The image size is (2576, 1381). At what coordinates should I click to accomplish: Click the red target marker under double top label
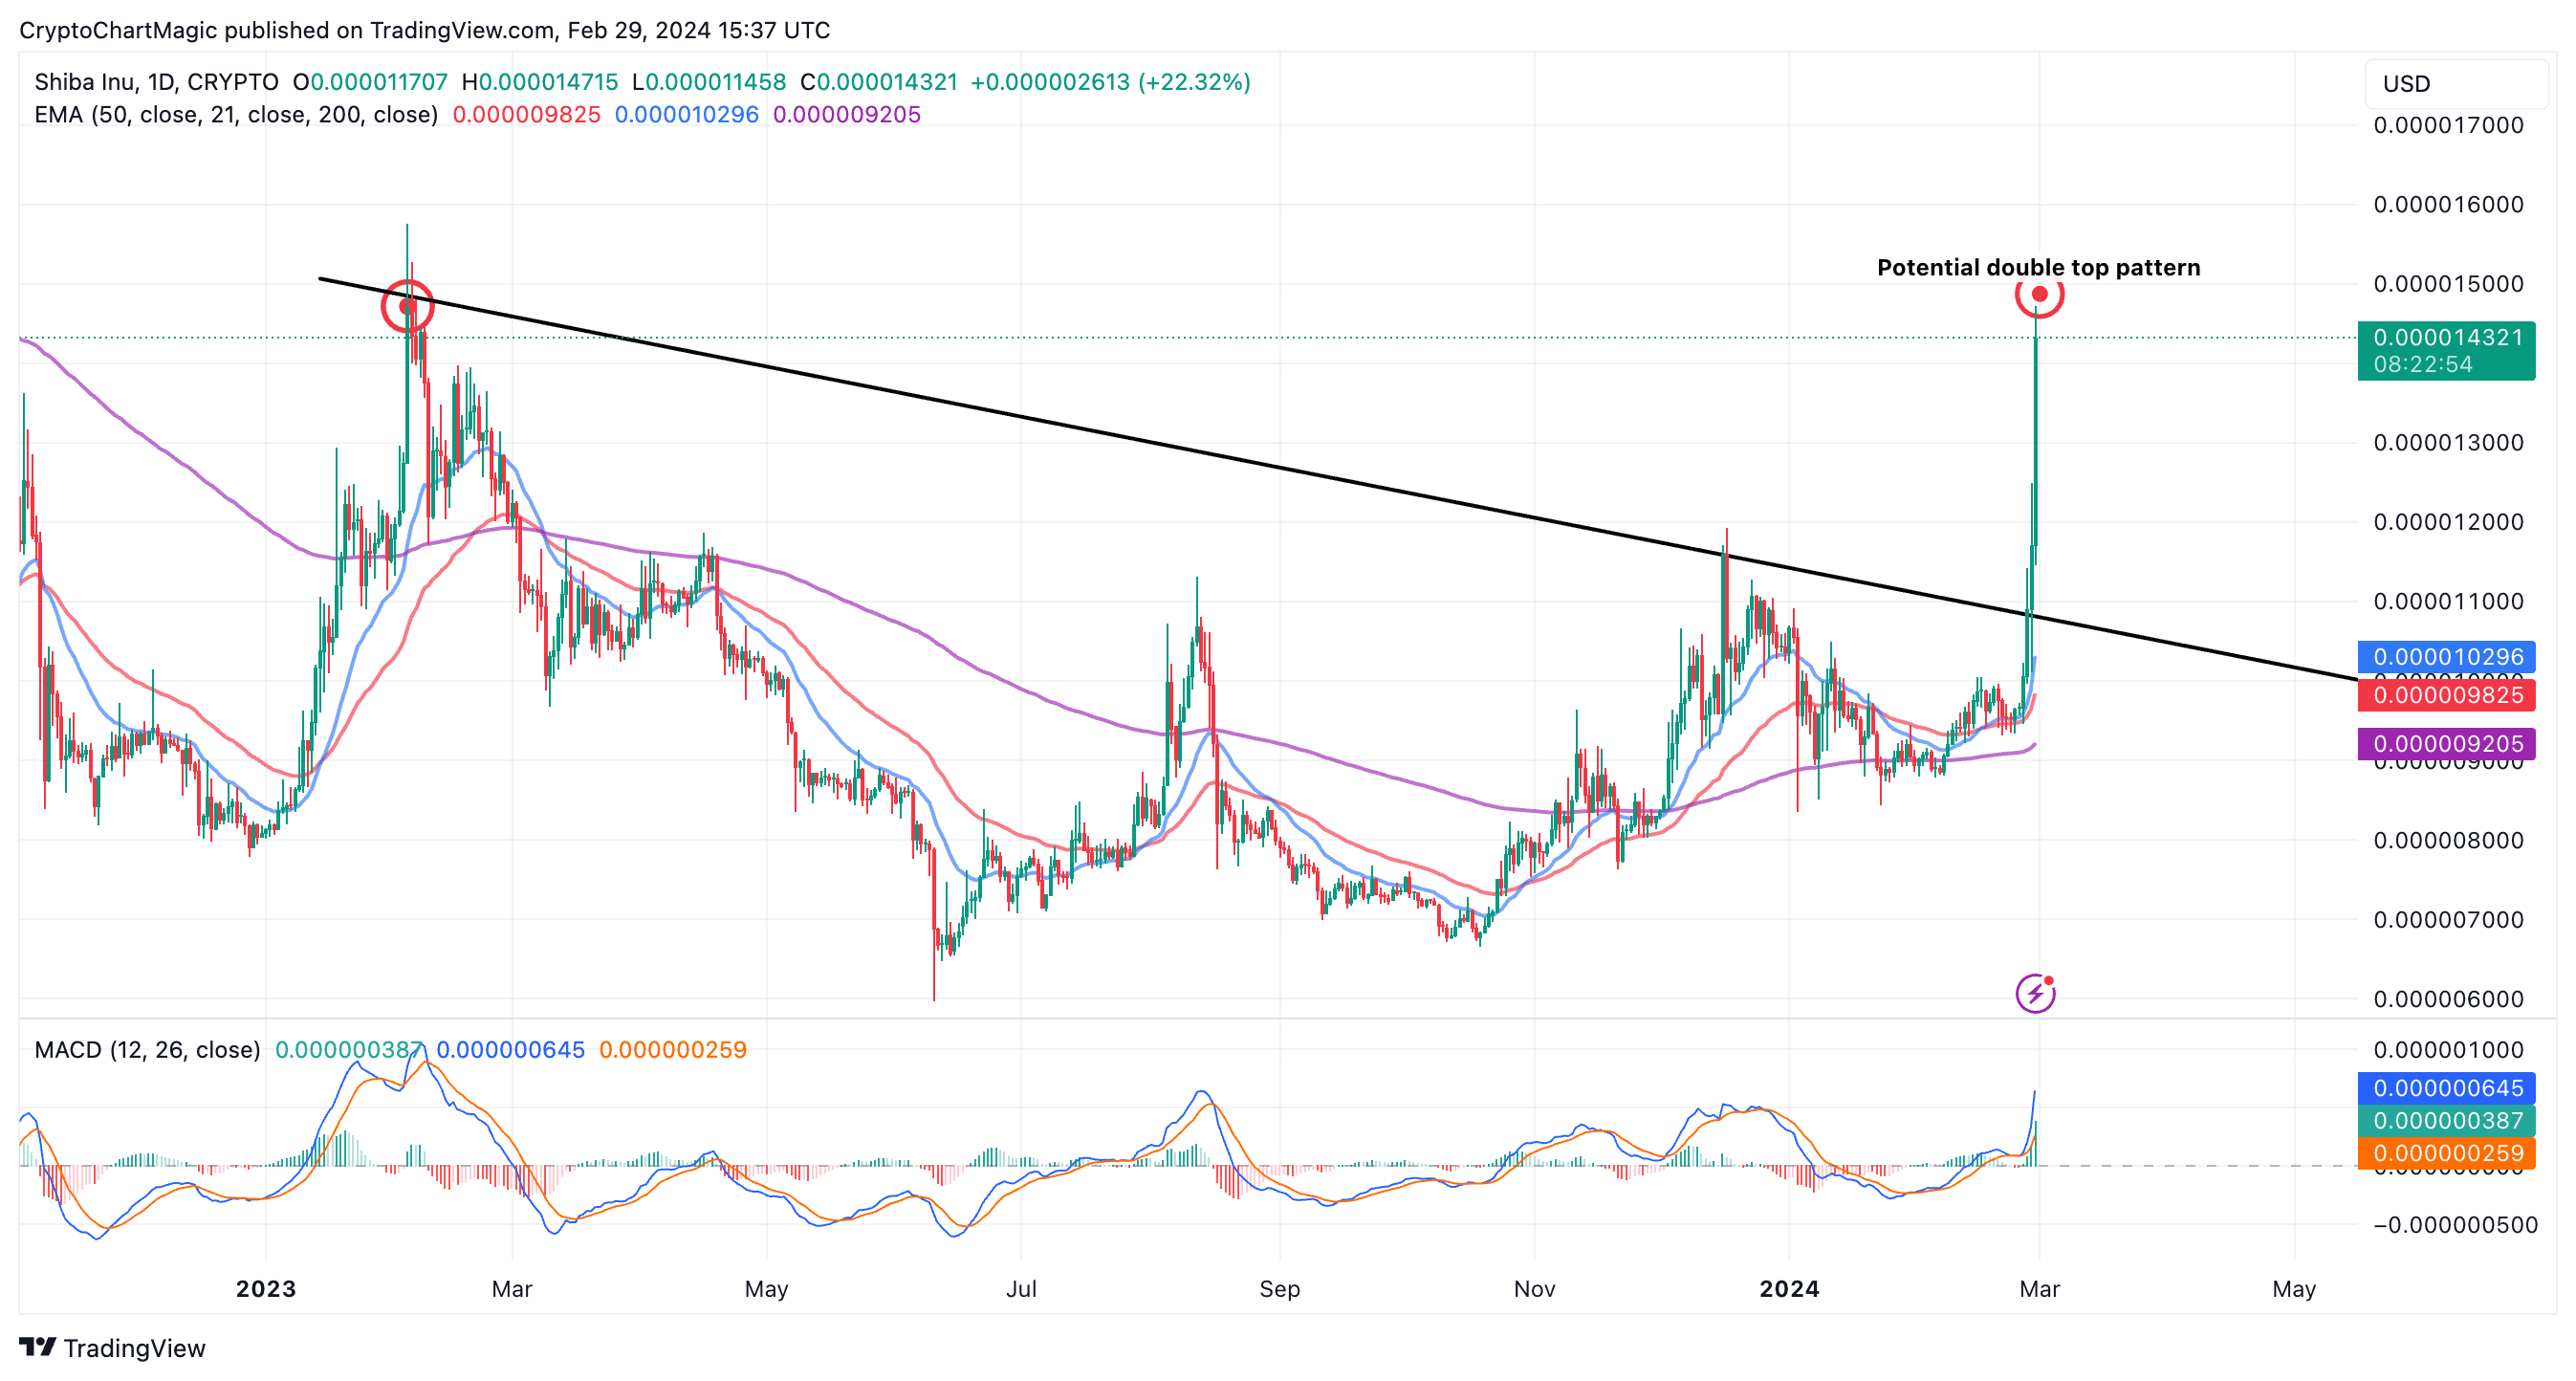click(2039, 294)
